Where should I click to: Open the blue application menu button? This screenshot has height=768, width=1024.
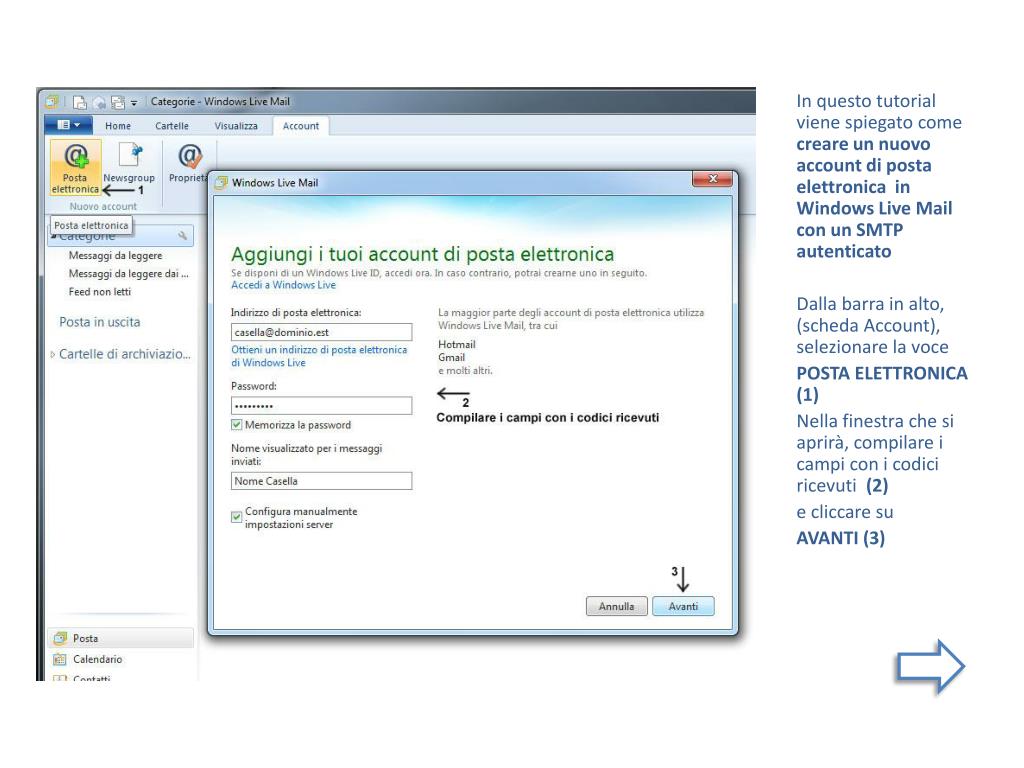(x=69, y=125)
